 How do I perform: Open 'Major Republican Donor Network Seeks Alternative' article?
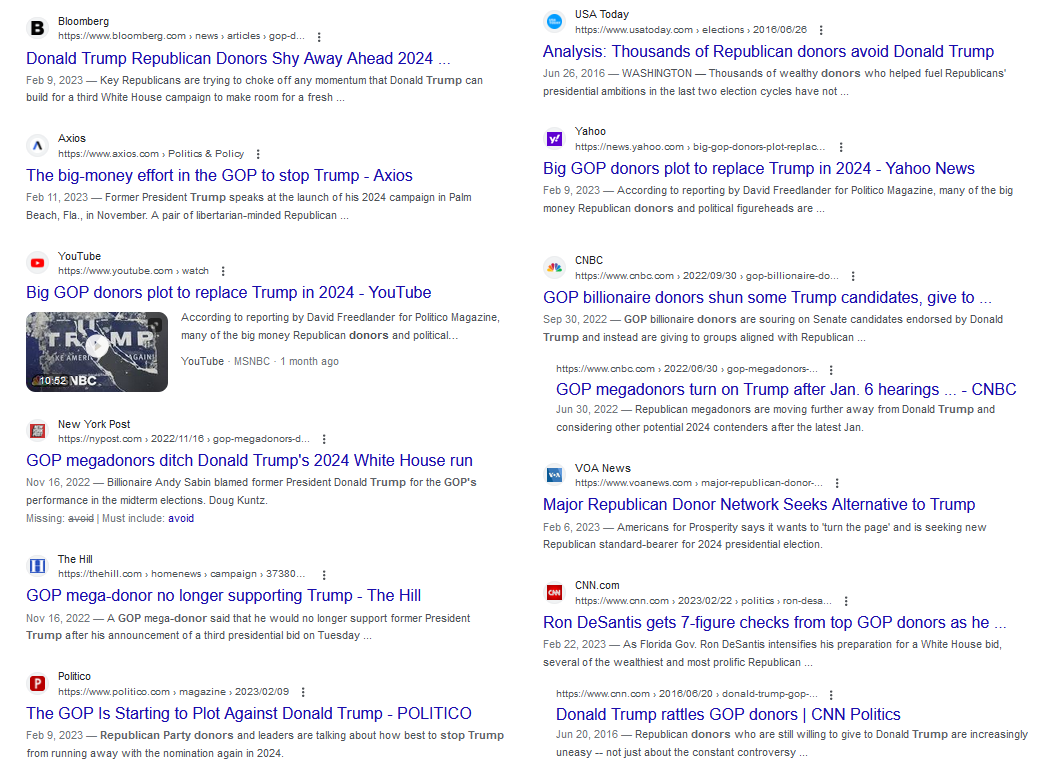tap(759, 504)
